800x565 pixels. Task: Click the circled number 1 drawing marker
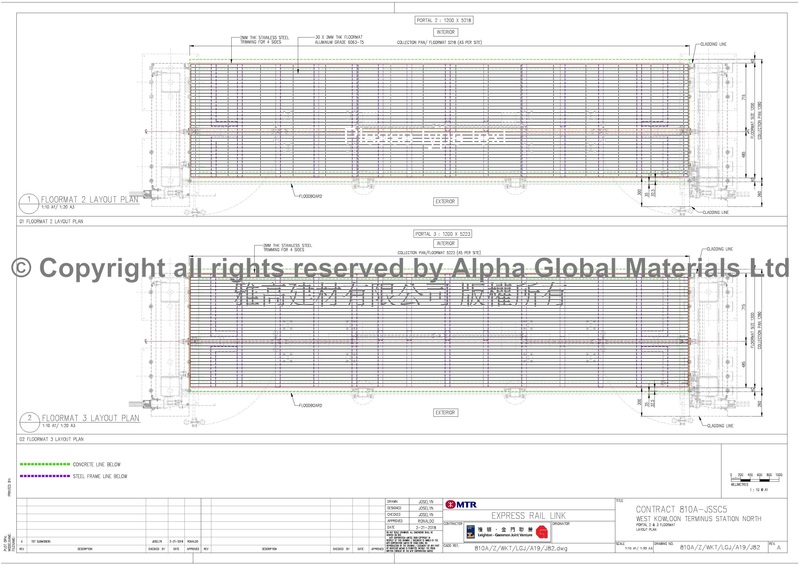tap(31, 200)
